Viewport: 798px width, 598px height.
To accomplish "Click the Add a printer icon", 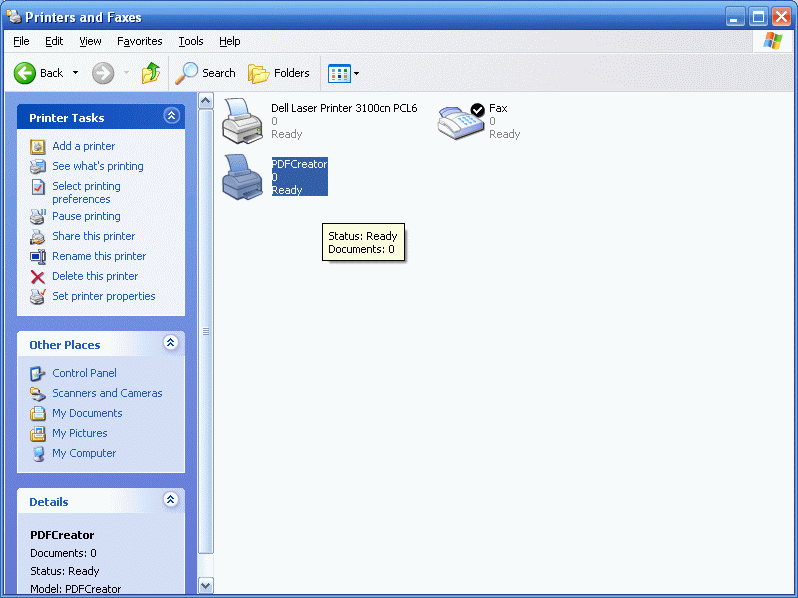I will (38, 147).
